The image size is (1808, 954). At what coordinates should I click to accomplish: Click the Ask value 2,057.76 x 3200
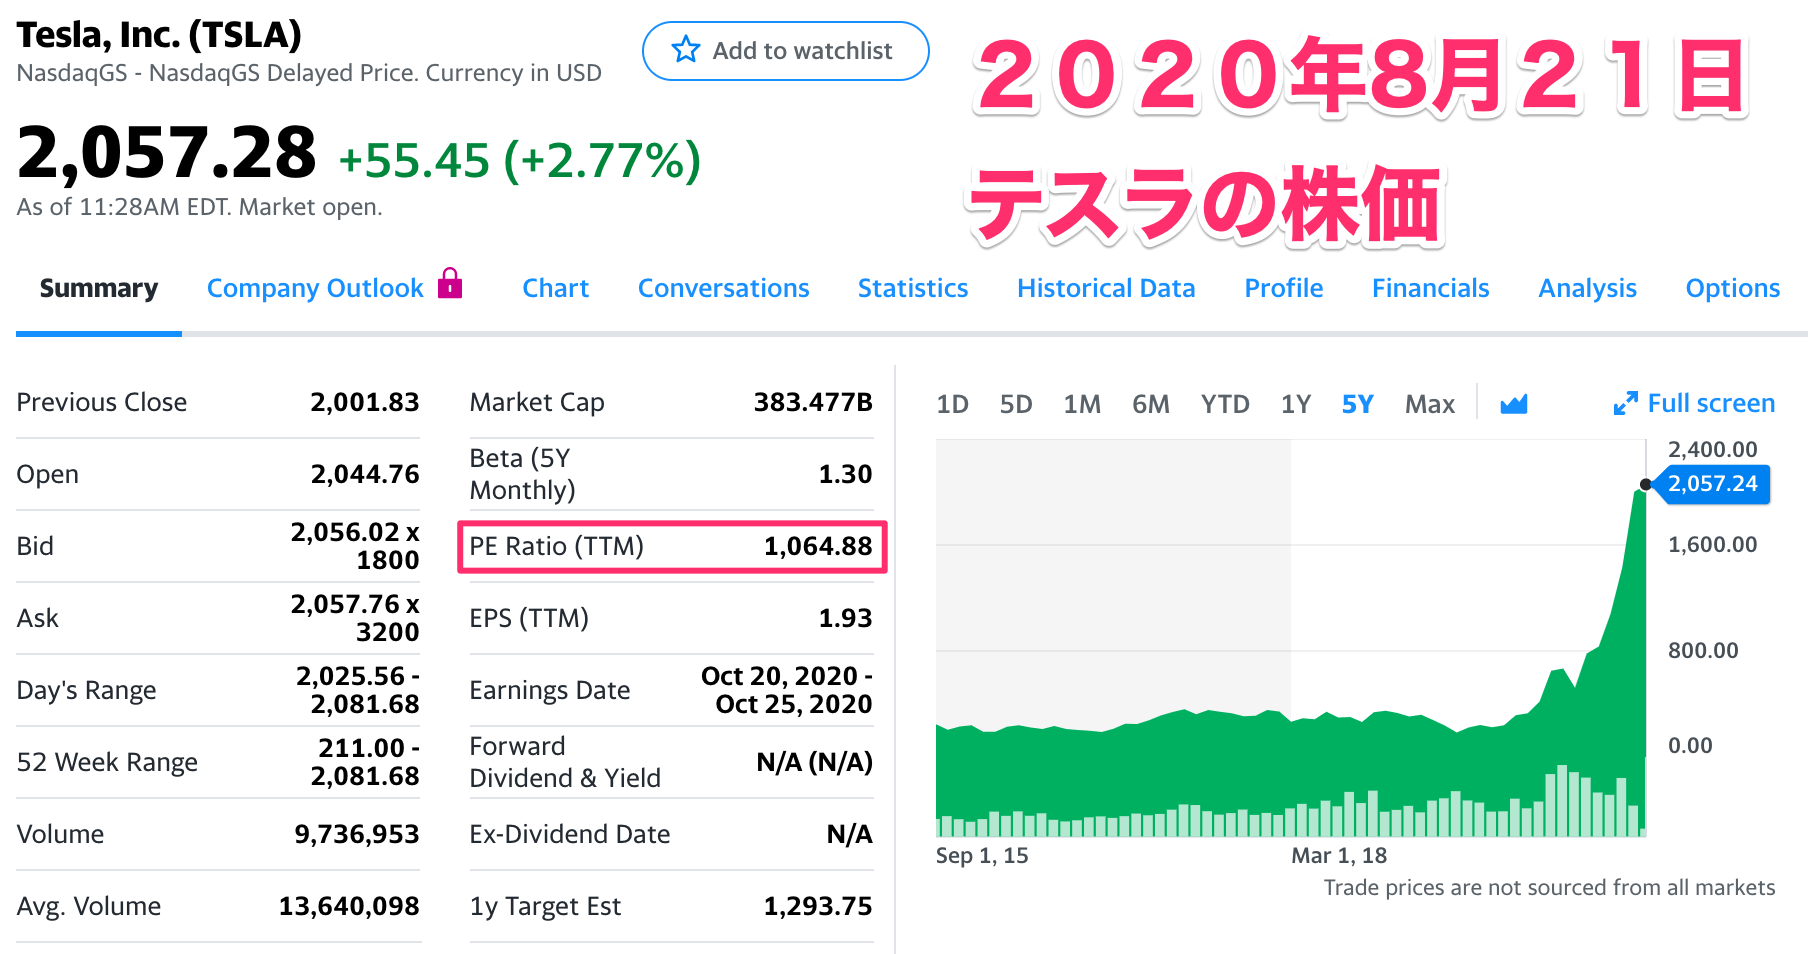pyautogui.click(x=355, y=618)
